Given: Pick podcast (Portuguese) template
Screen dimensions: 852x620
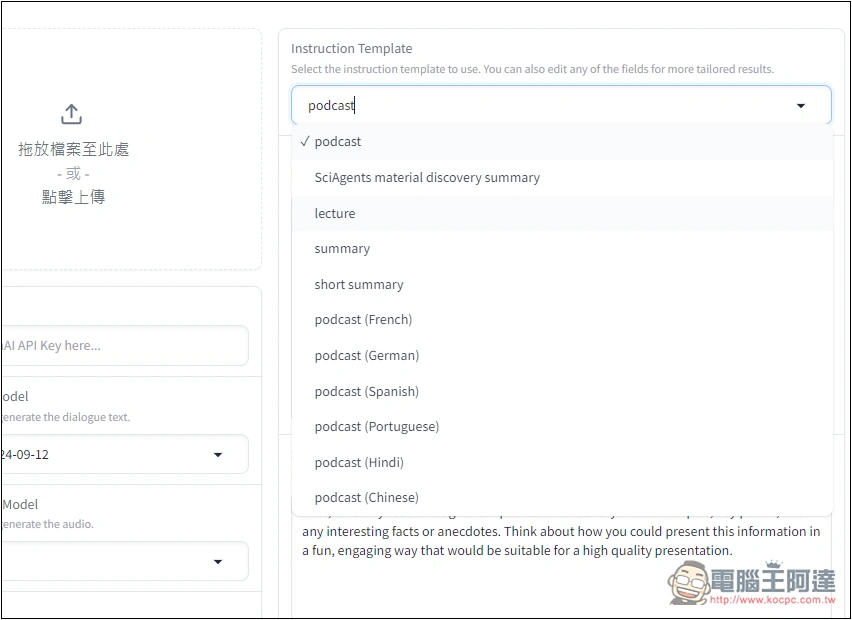Looking at the screenshot, I should pyautogui.click(x=562, y=427).
